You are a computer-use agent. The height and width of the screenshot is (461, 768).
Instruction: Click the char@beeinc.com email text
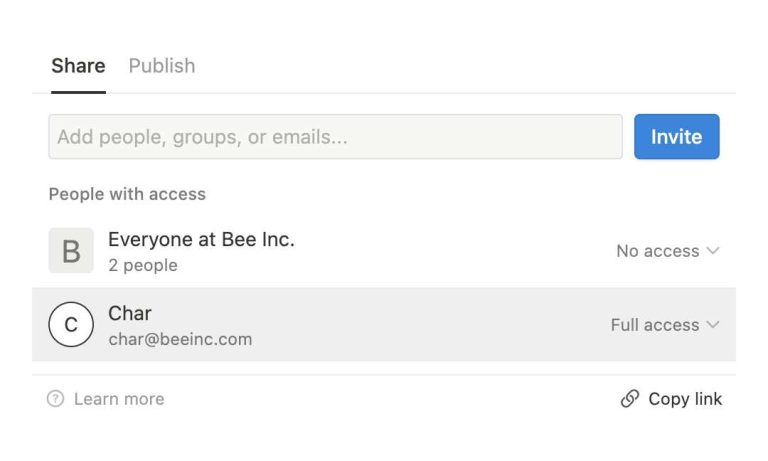(180, 339)
